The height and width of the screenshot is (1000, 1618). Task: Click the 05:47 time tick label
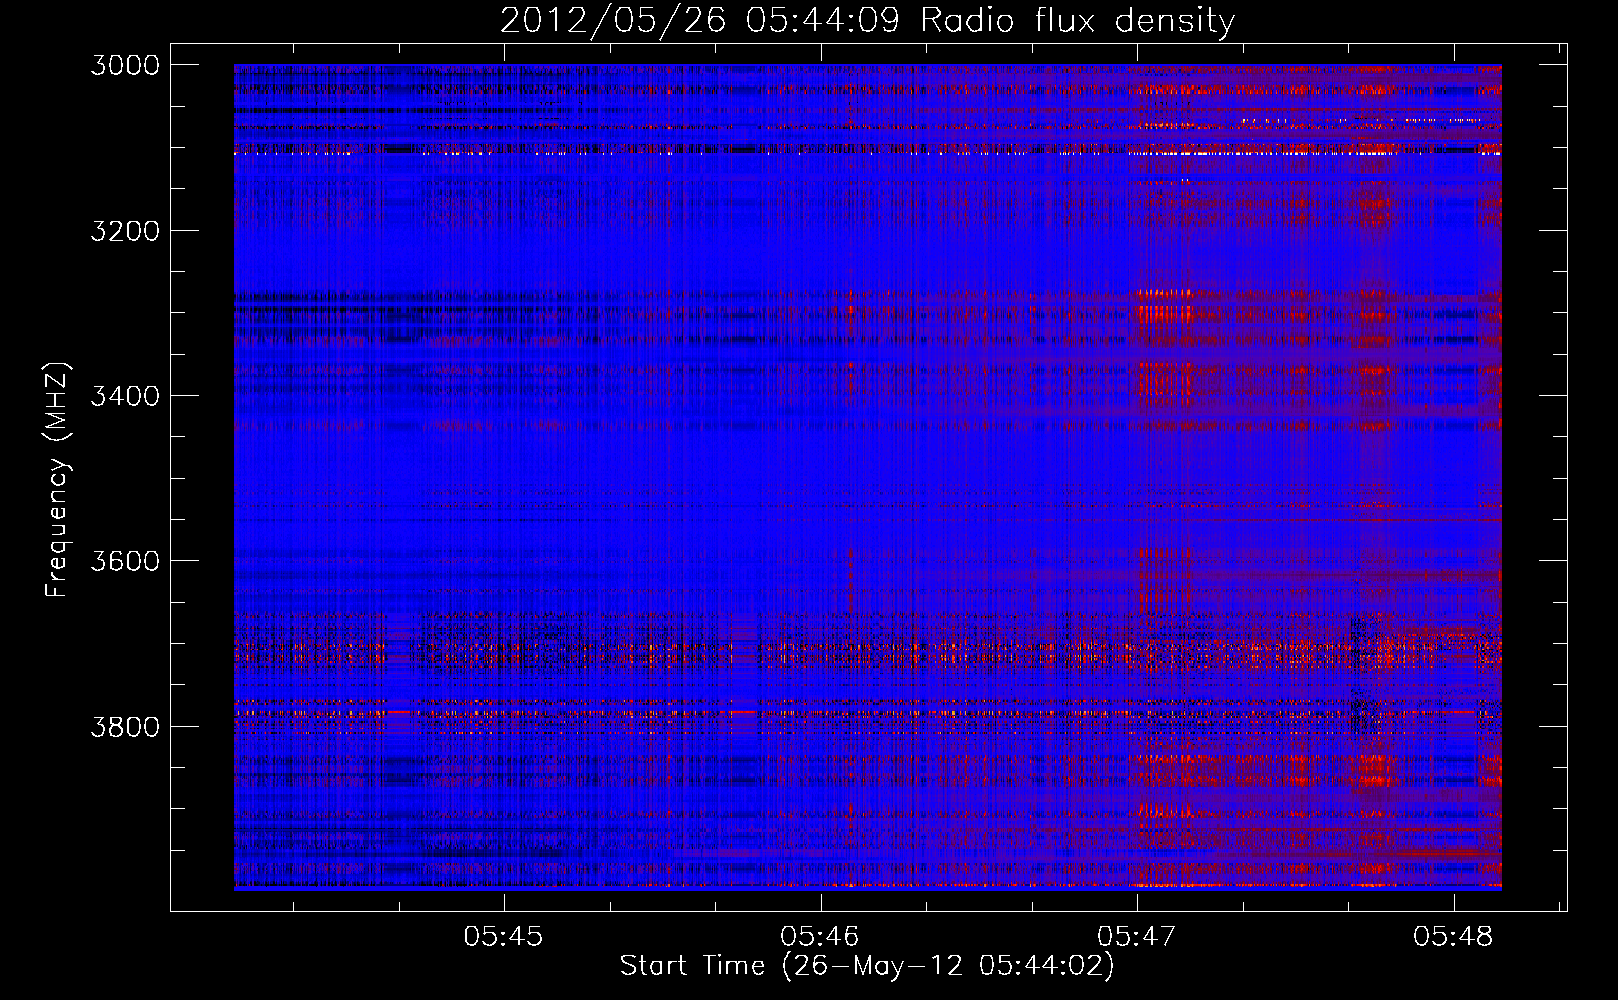tap(1136, 937)
